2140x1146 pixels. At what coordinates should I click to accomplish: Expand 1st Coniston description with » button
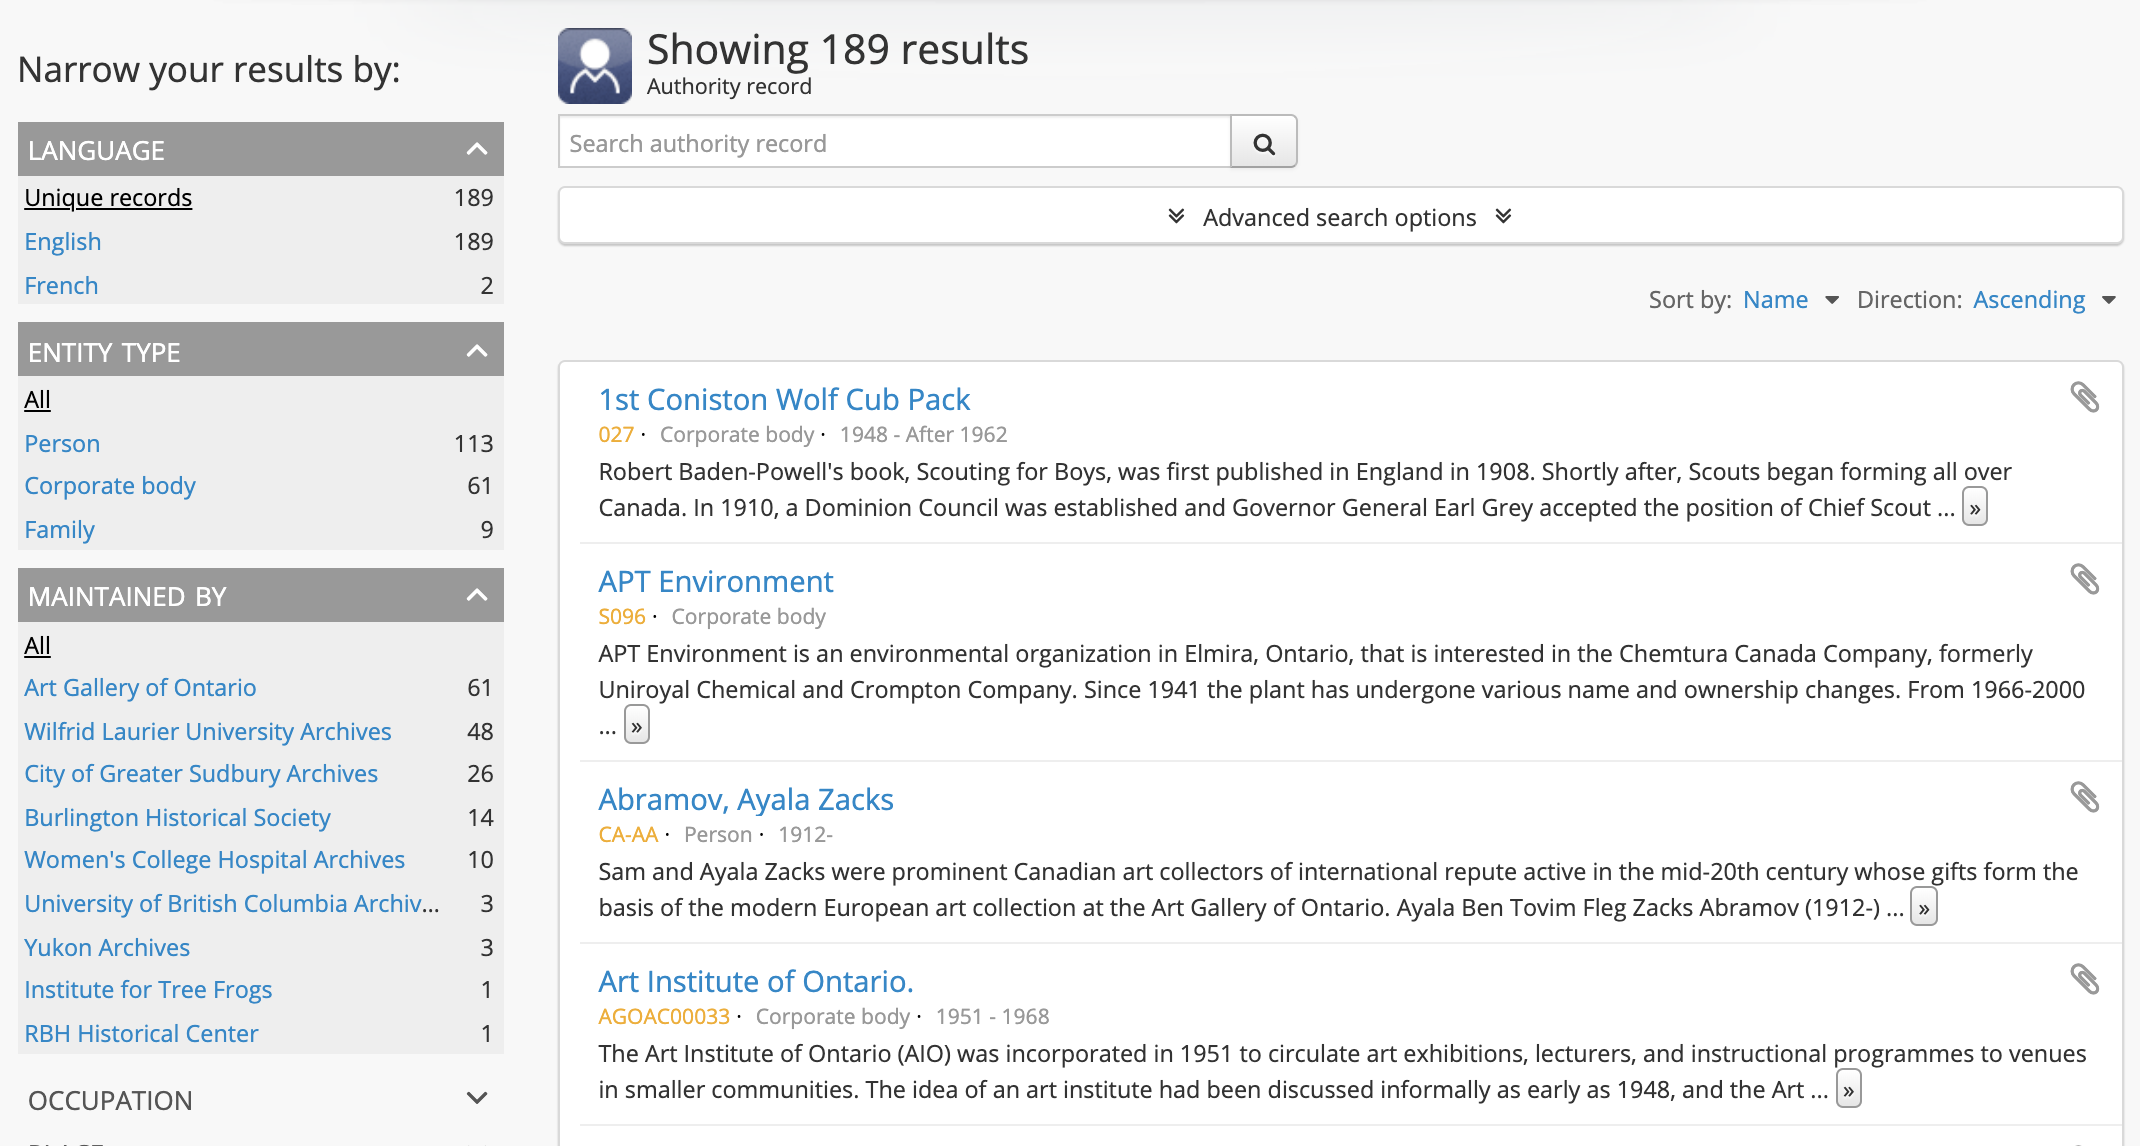click(x=1974, y=508)
